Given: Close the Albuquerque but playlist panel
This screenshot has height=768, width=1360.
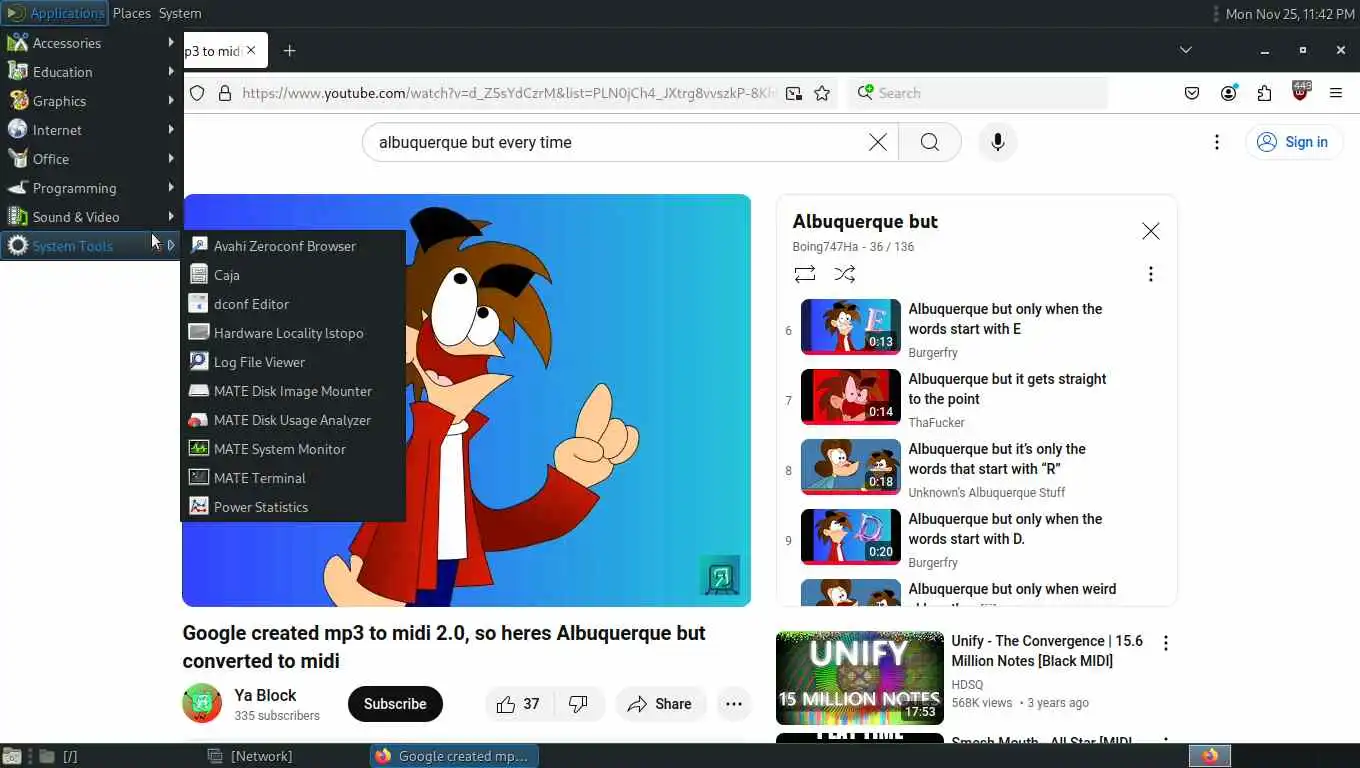Looking at the screenshot, I should point(1151,231).
